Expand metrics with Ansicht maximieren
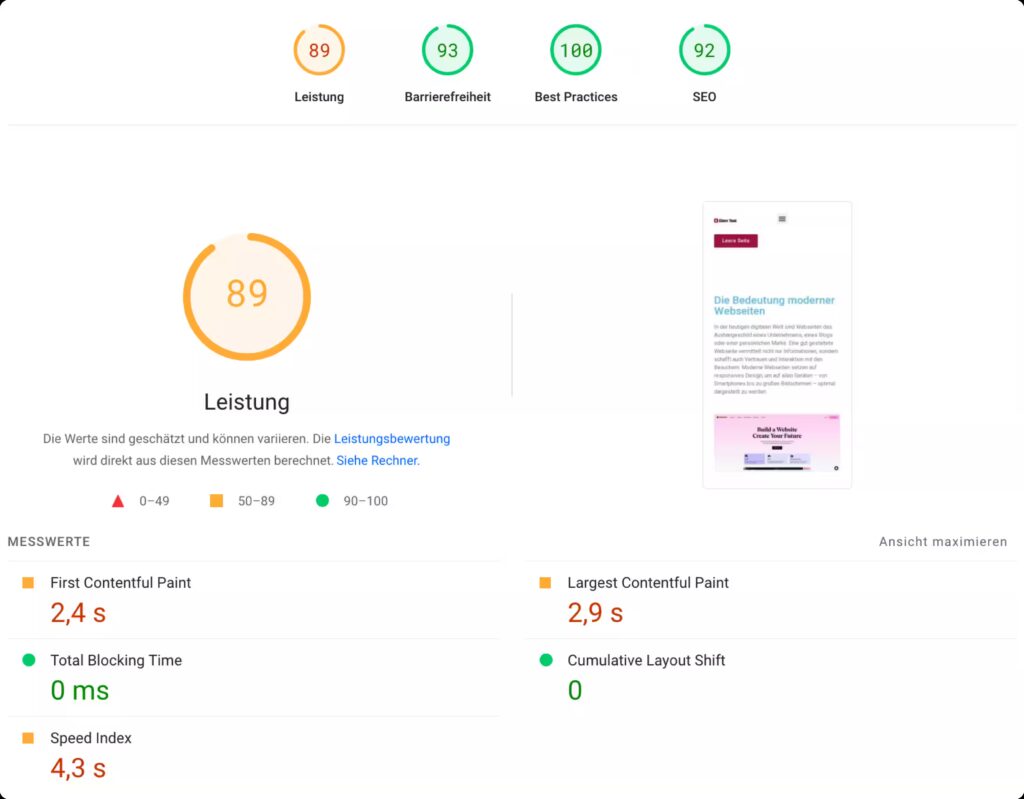The image size is (1024, 799). (943, 542)
